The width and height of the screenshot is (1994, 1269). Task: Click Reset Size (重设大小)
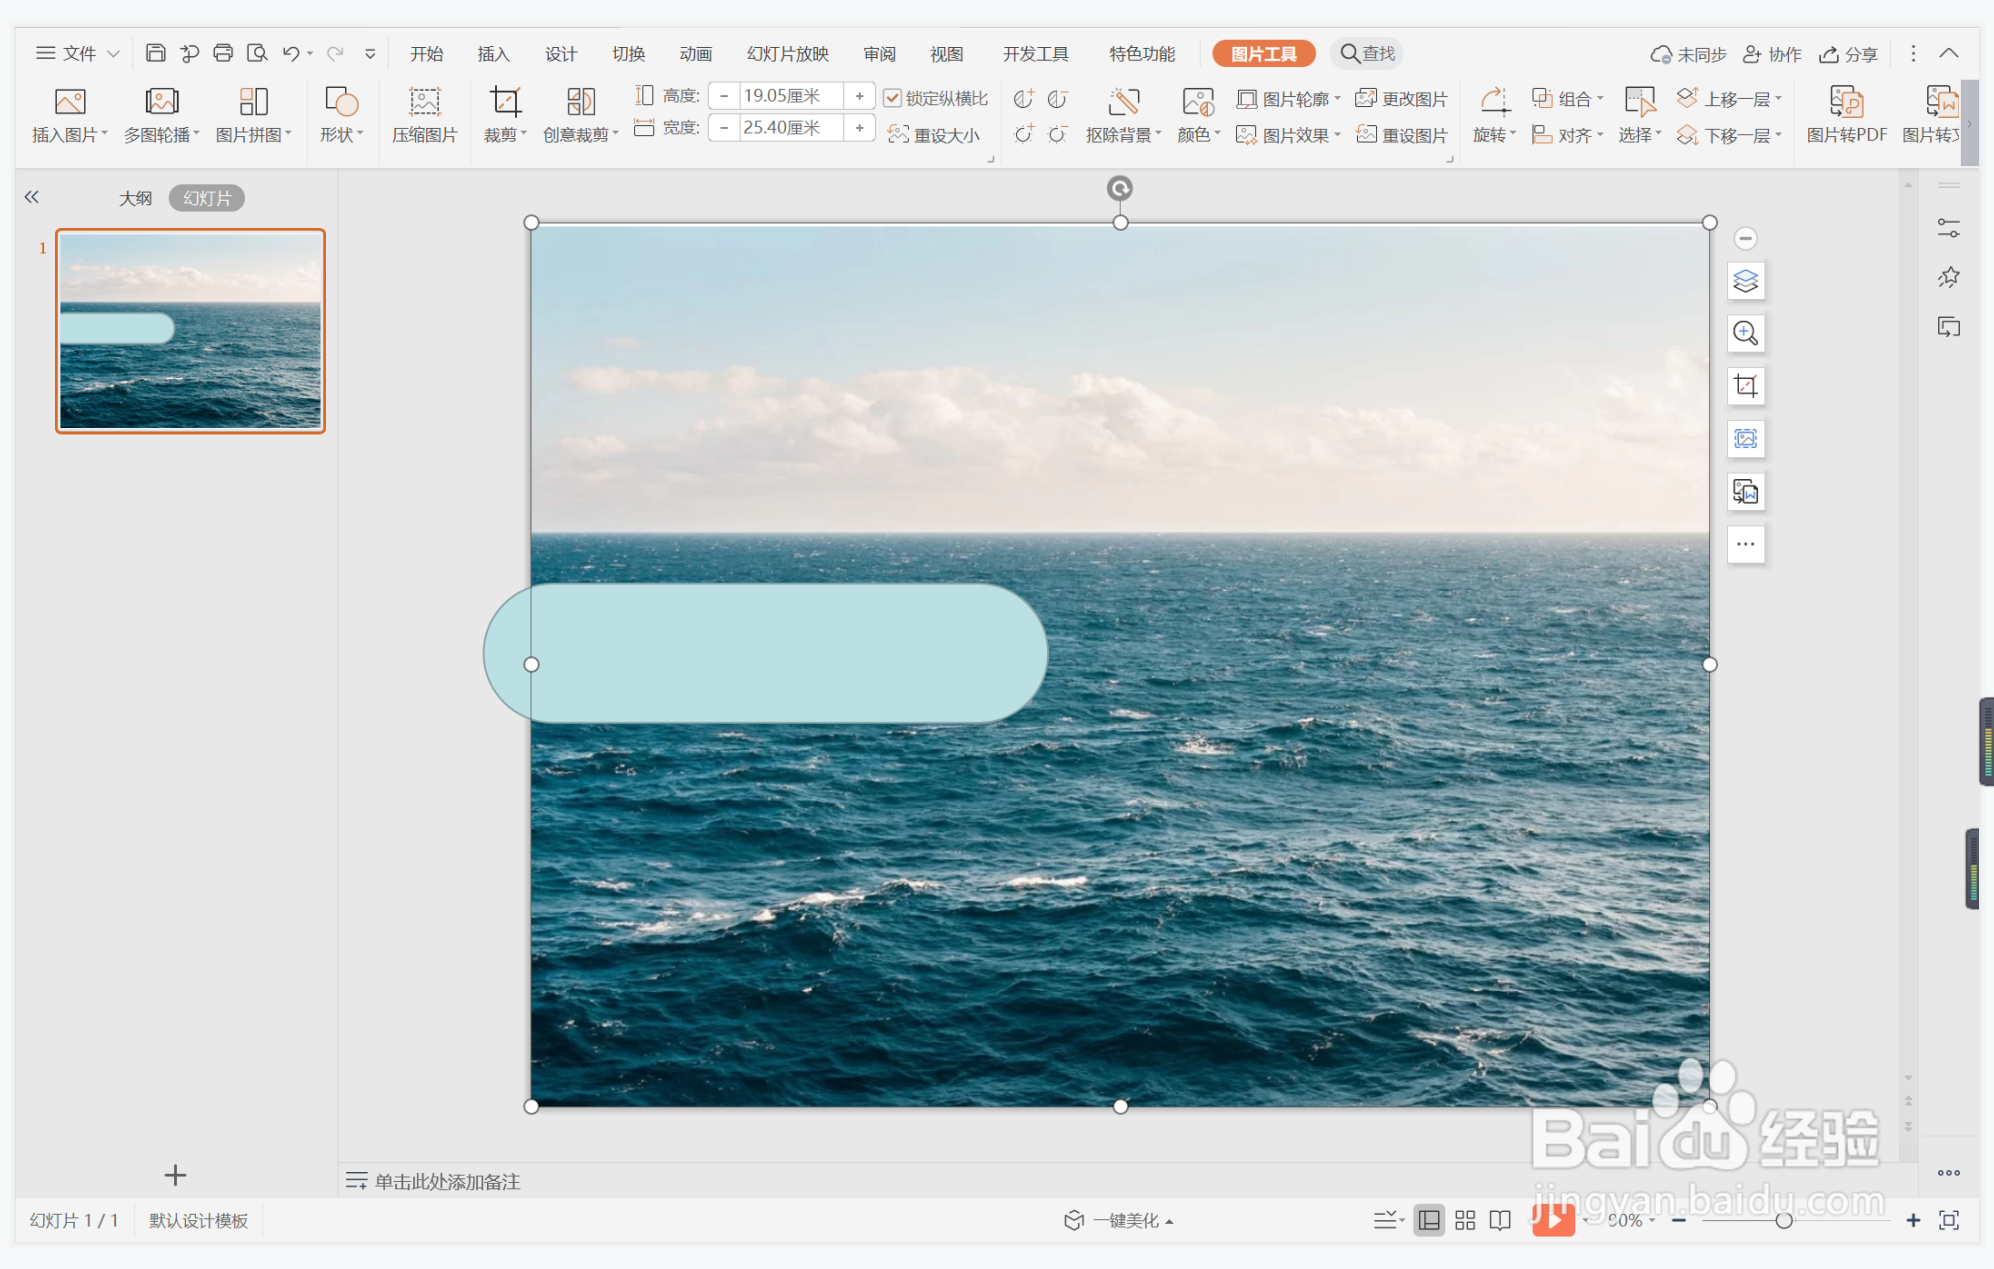coord(934,134)
